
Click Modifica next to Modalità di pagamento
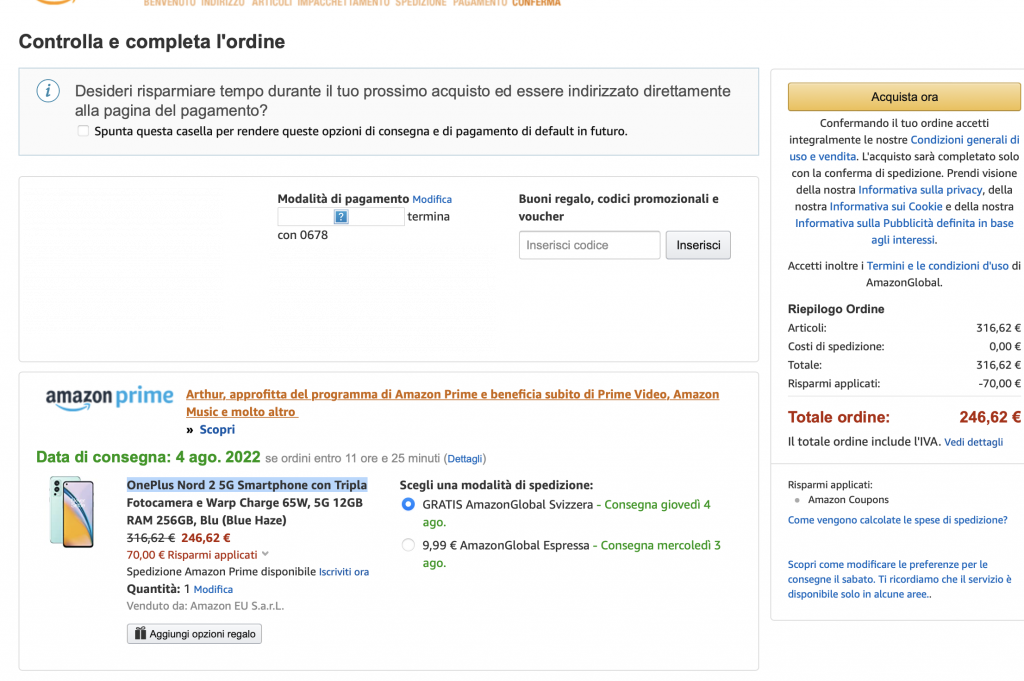pos(432,200)
